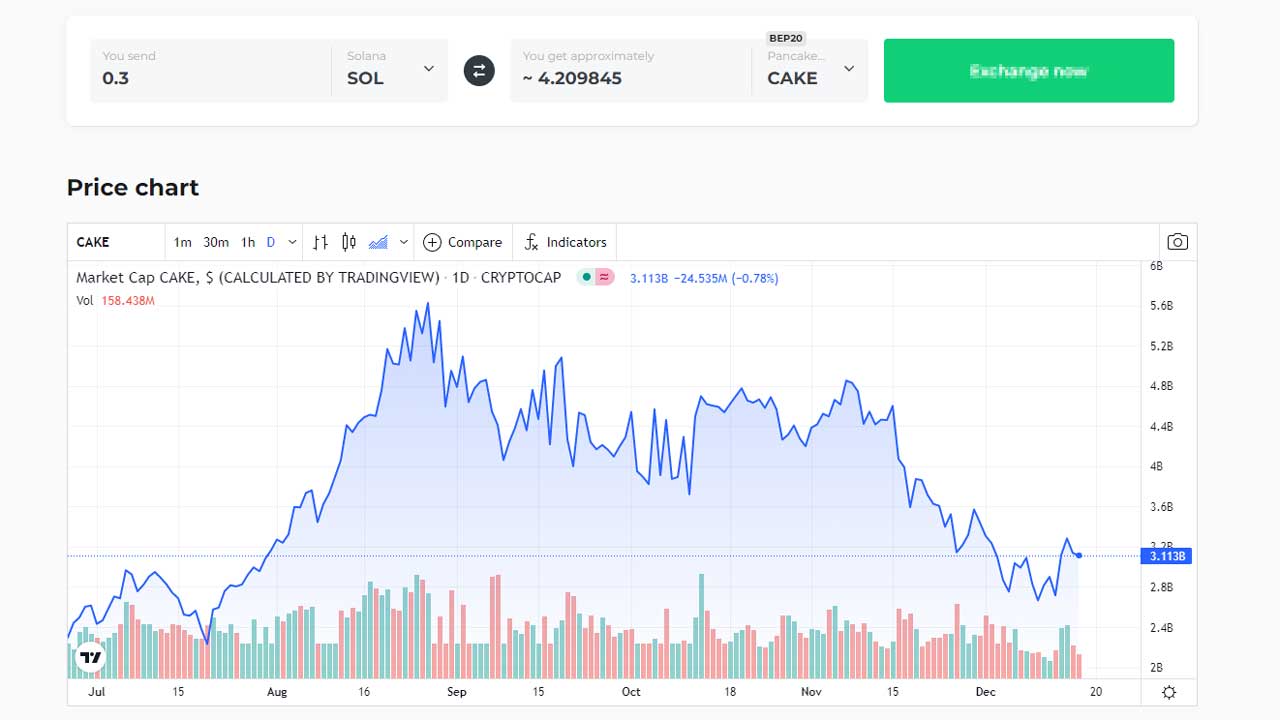The width and height of the screenshot is (1280, 720).
Task: Open the SOL currency dropdown
Action: (x=390, y=70)
